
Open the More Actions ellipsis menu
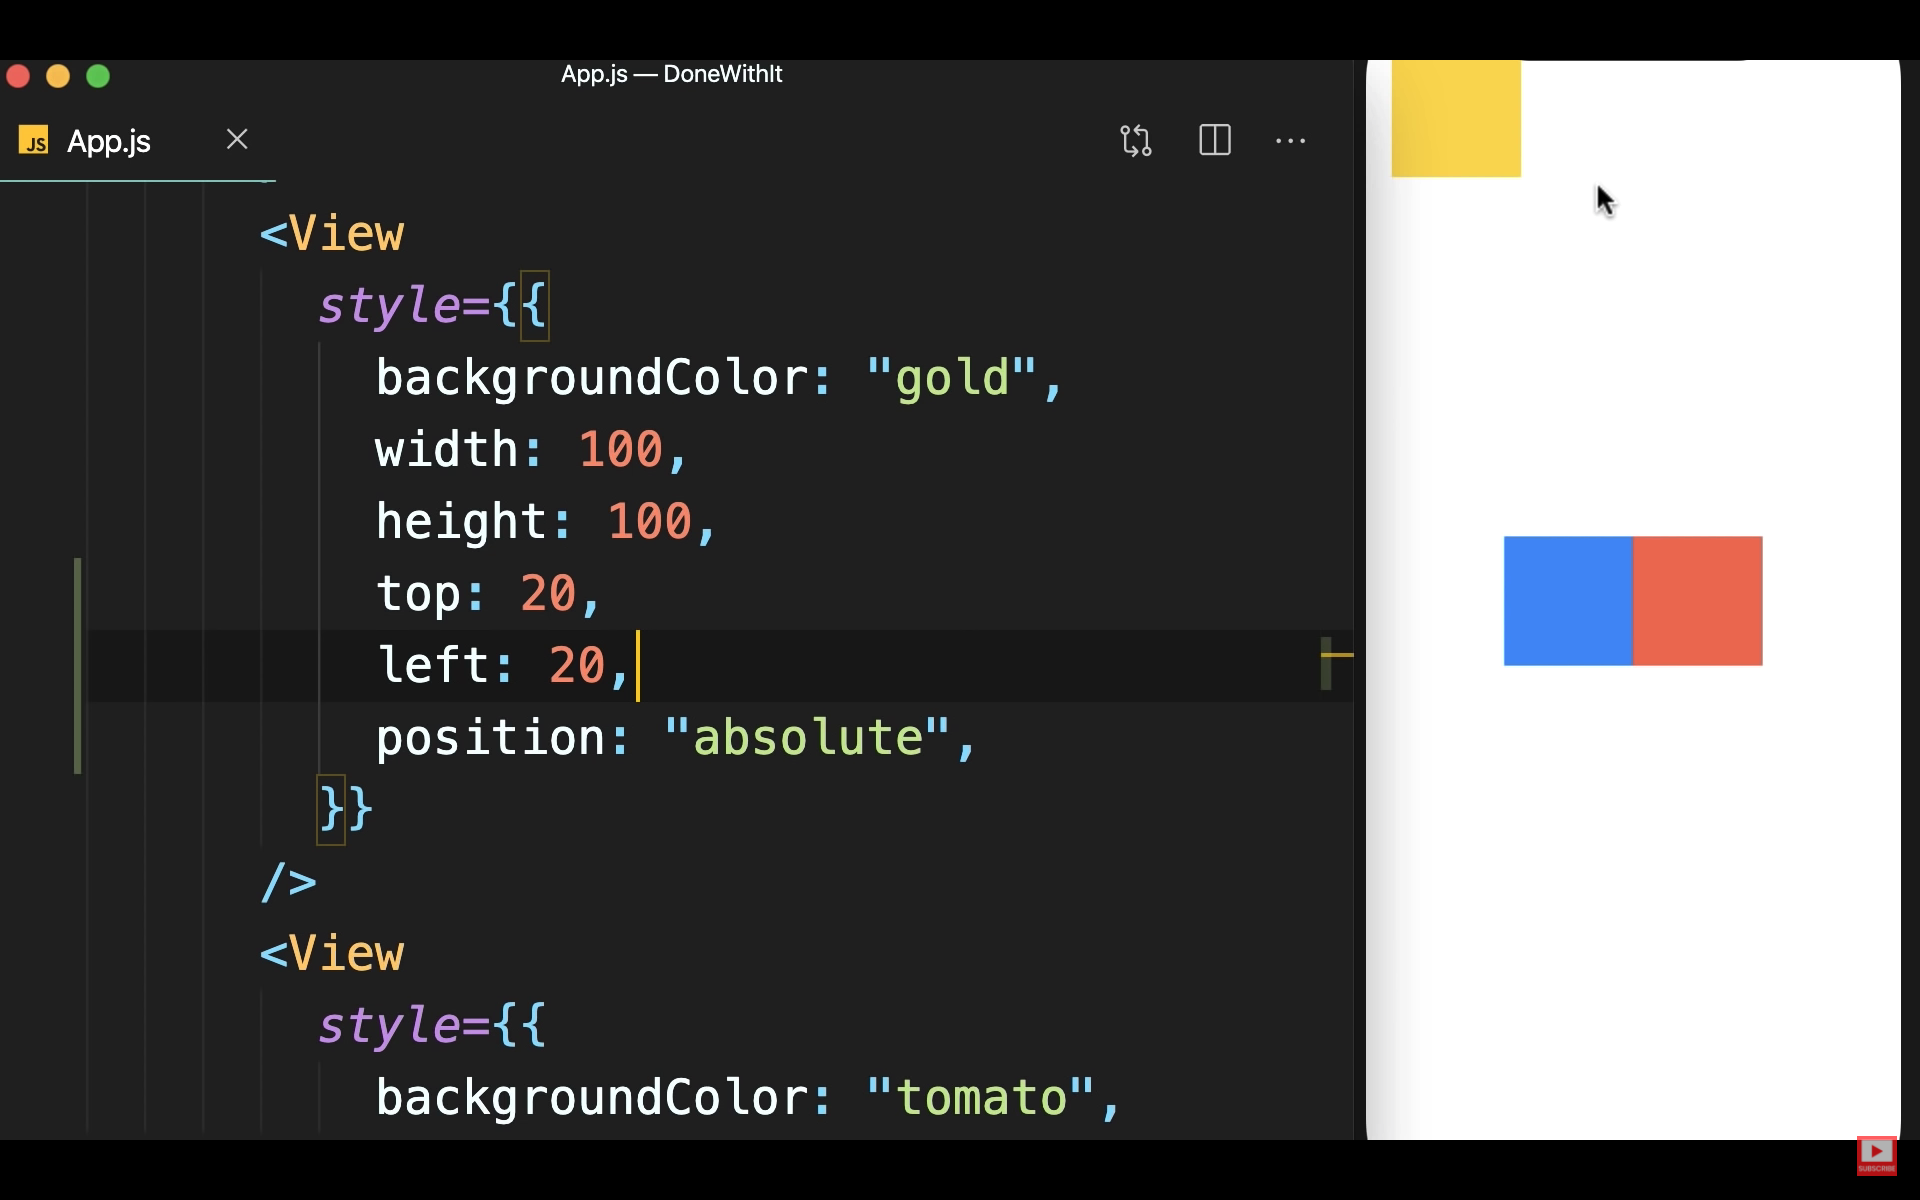pos(1290,141)
